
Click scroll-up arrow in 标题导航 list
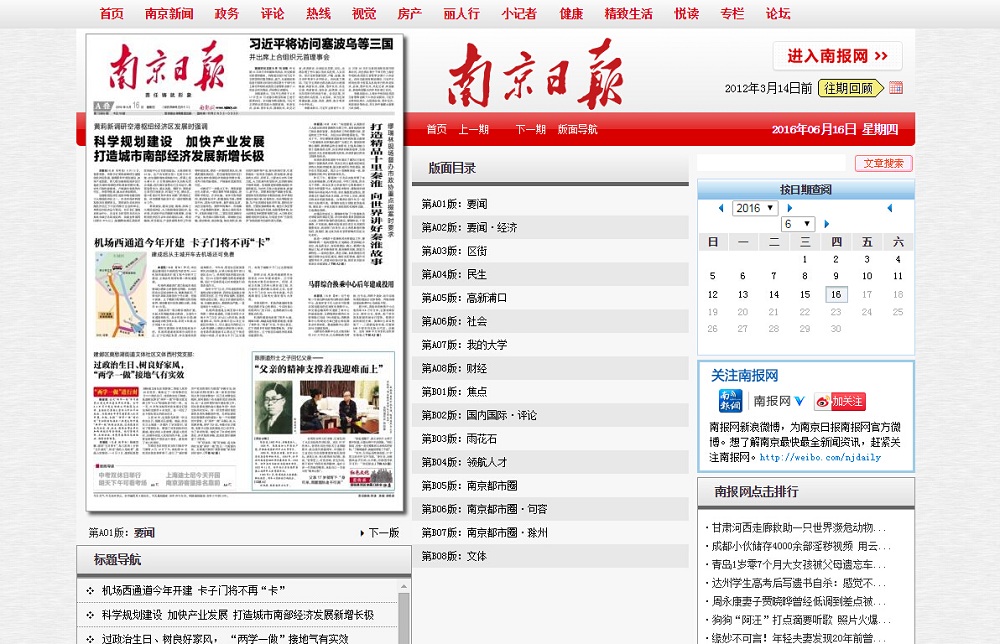click(x=404, y=587)
